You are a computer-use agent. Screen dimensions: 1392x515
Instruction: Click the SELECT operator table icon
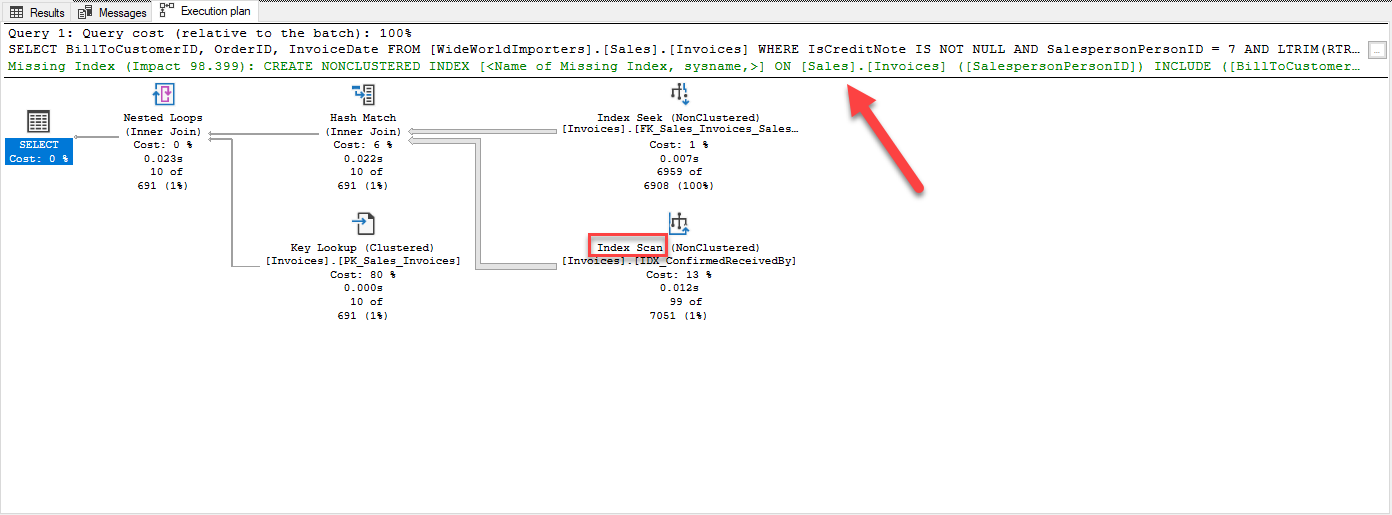click(x=38, y=122)
